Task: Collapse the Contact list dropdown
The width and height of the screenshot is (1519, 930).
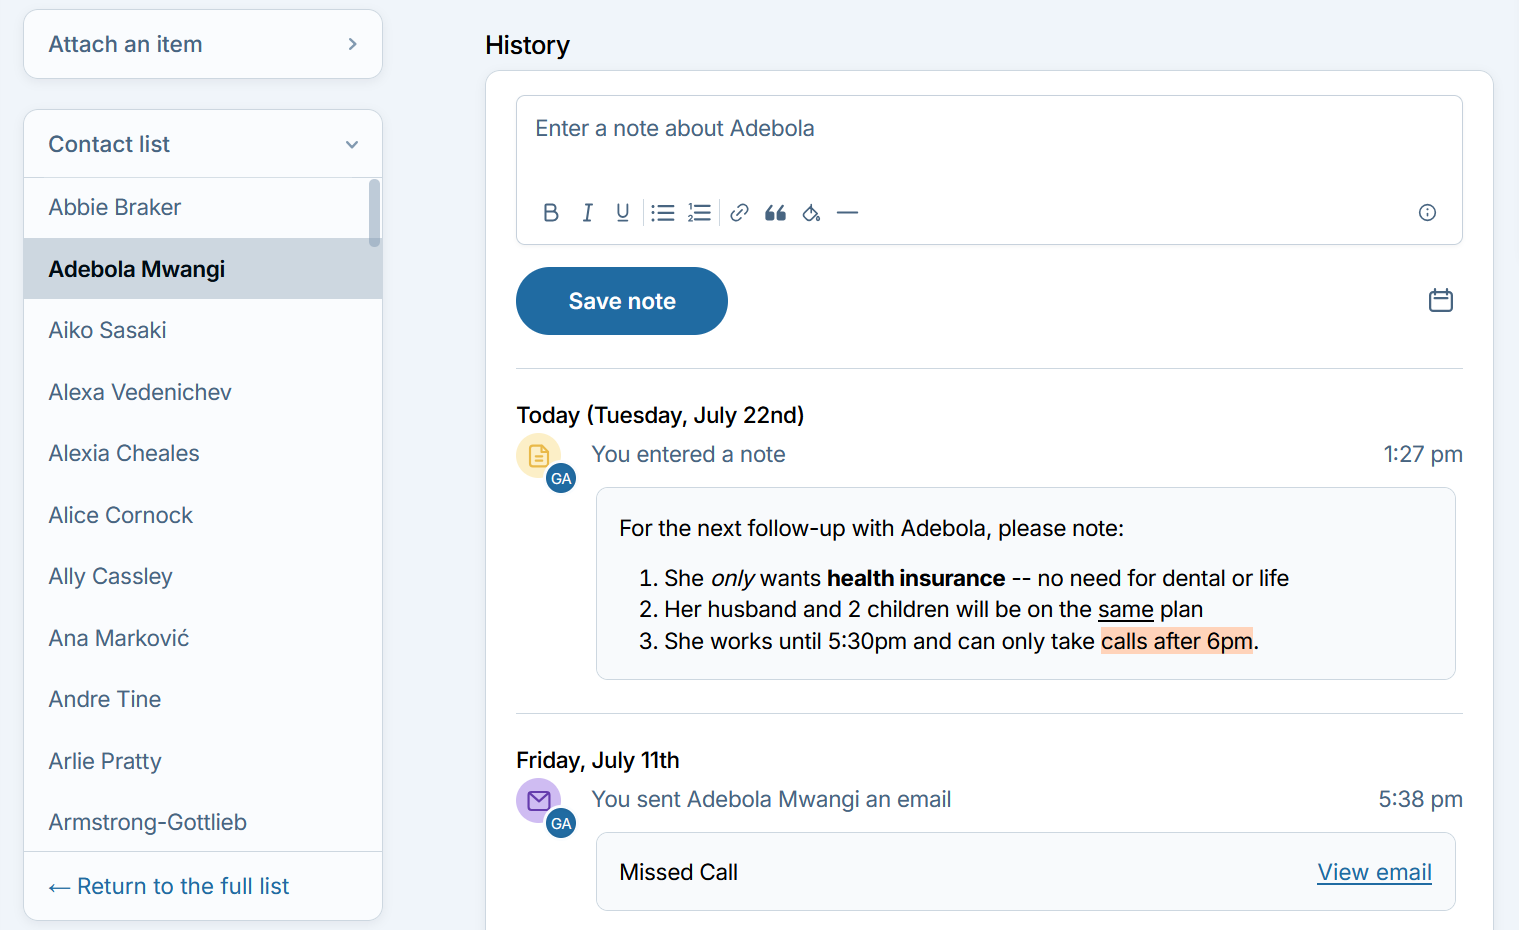Action: pyautogui.click(x=352, y=144)
